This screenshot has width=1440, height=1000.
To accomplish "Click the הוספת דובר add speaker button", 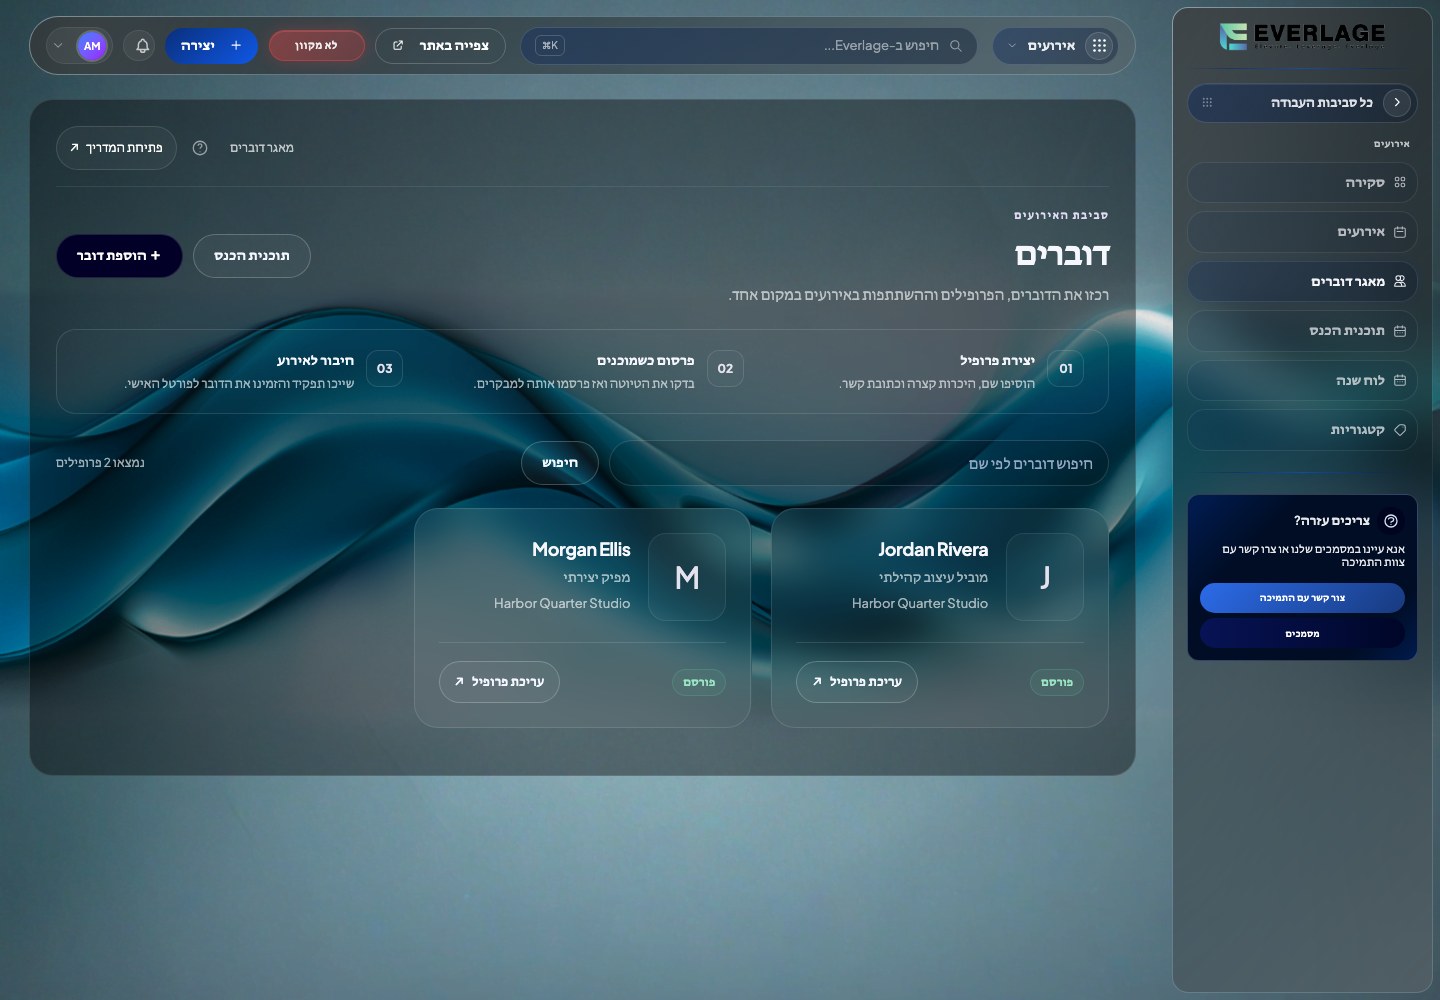I will 119,256.
